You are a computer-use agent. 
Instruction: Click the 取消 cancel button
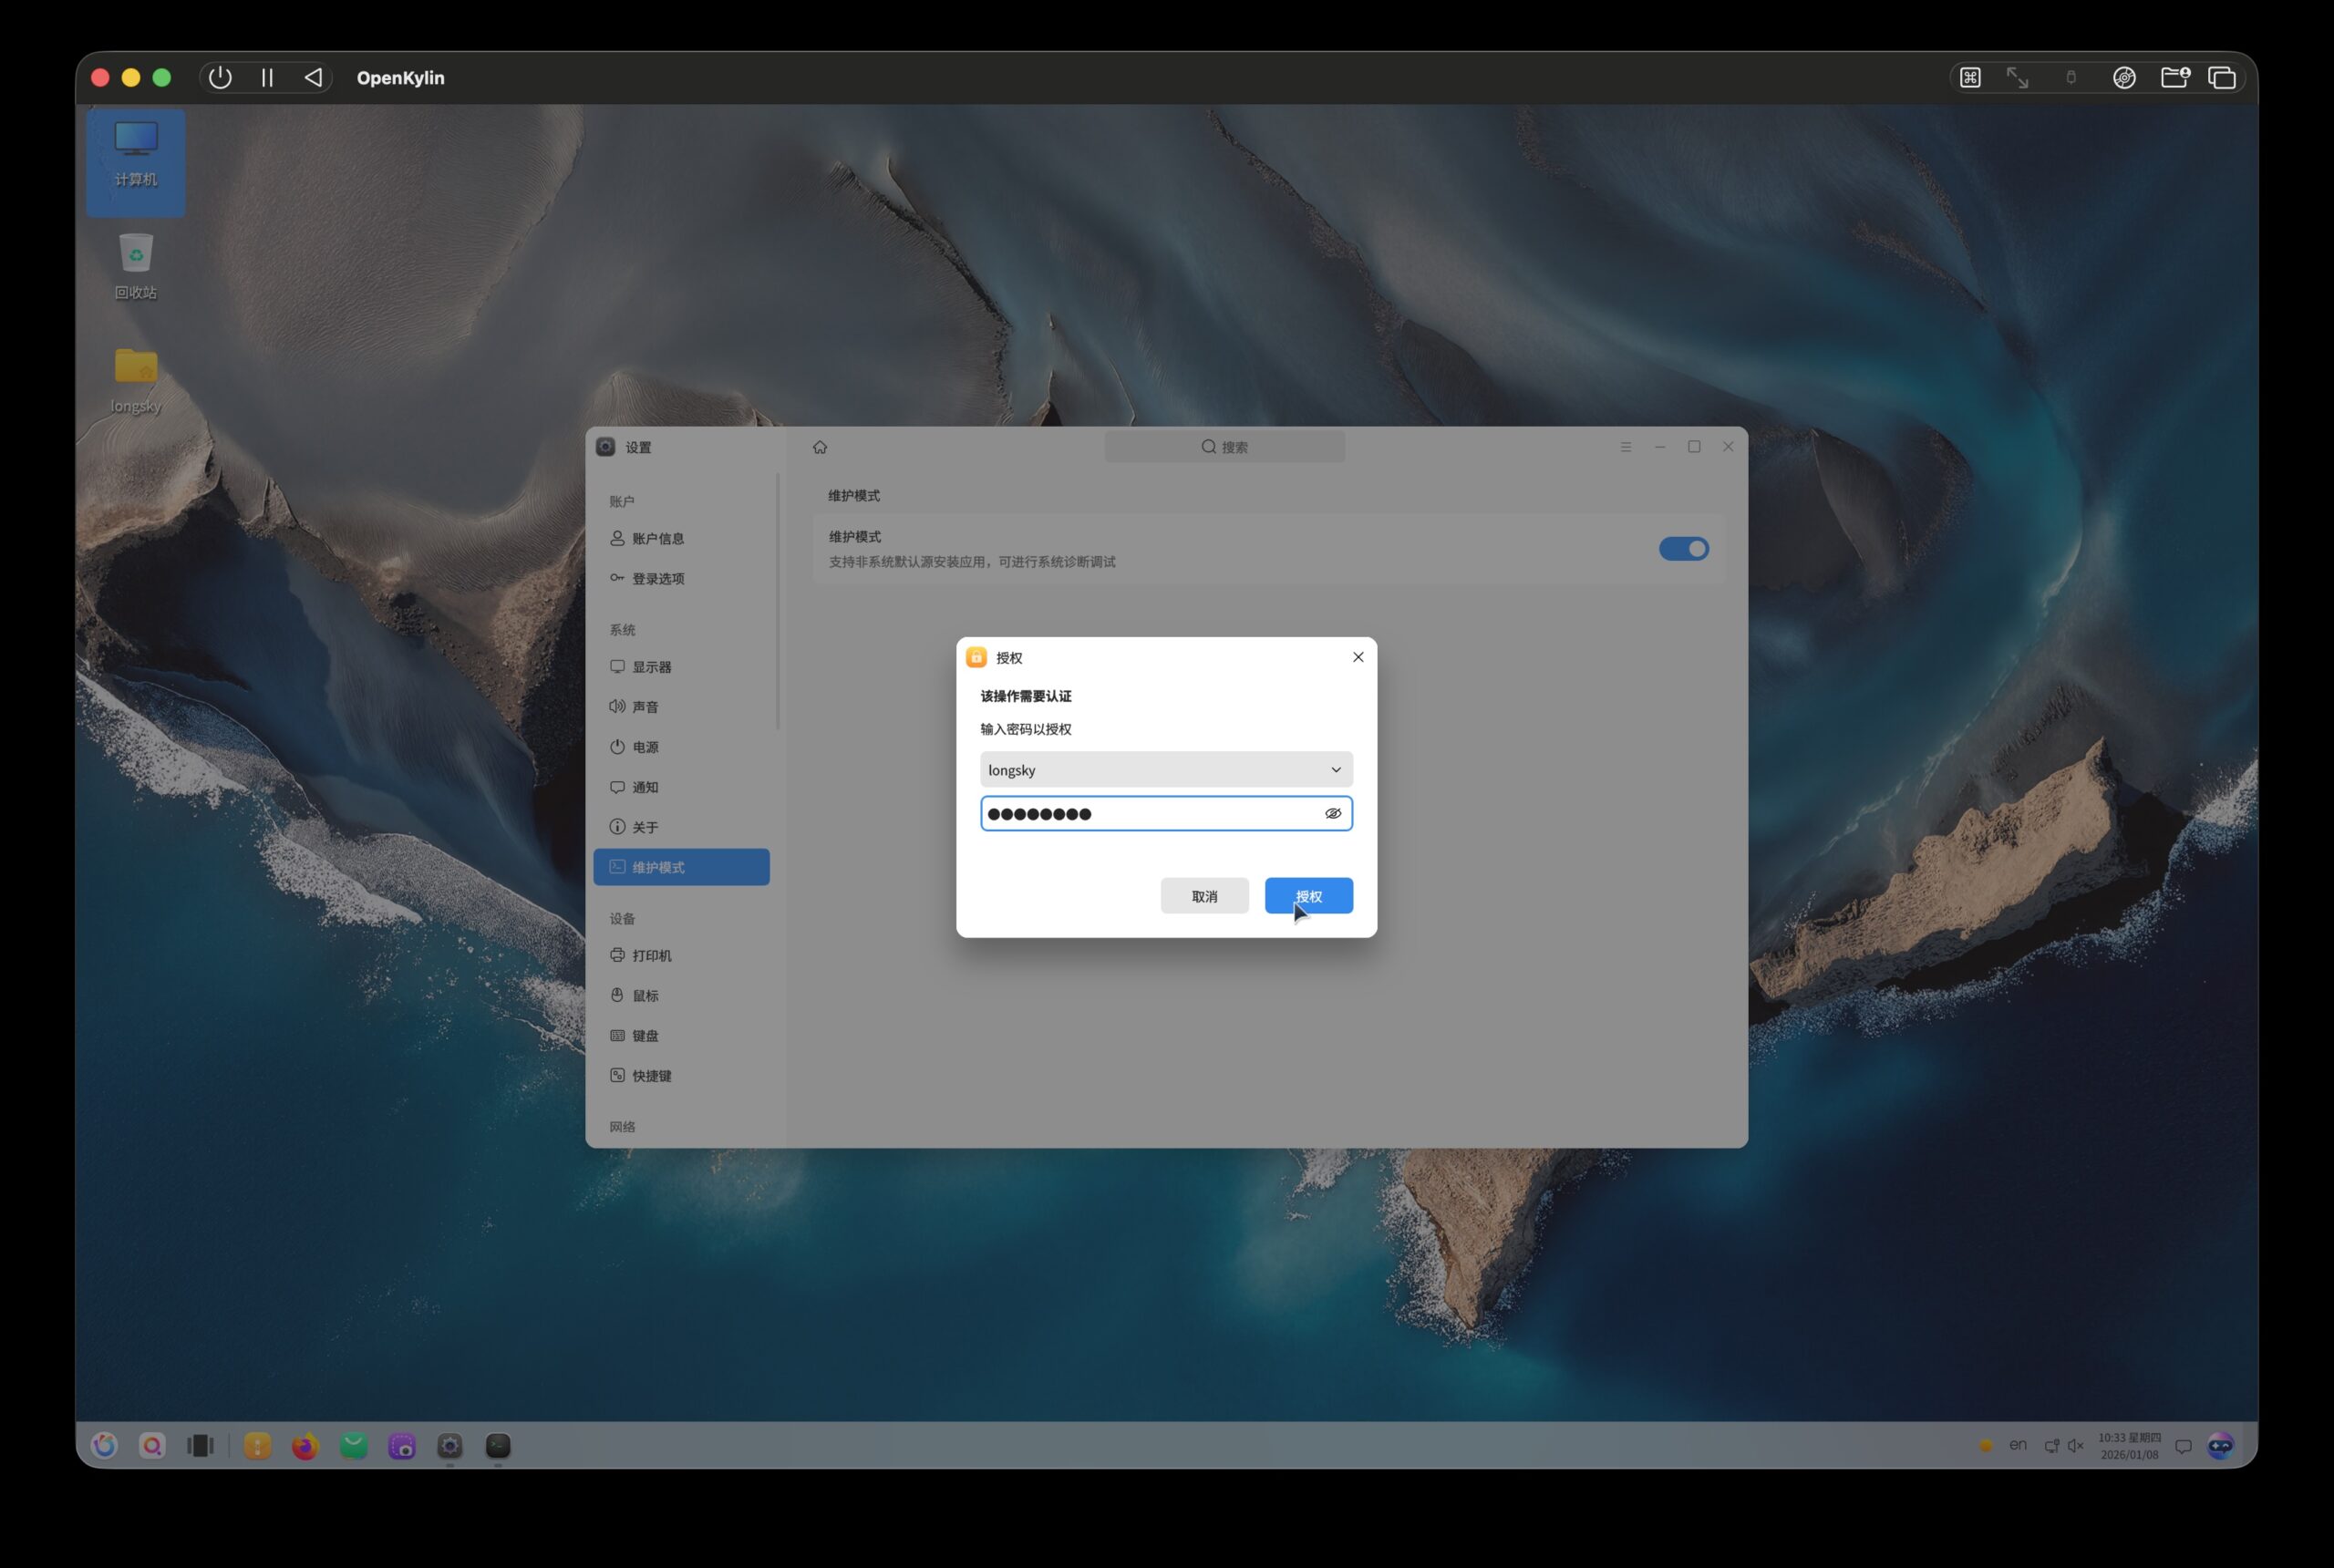click(x=1204, y=895)
